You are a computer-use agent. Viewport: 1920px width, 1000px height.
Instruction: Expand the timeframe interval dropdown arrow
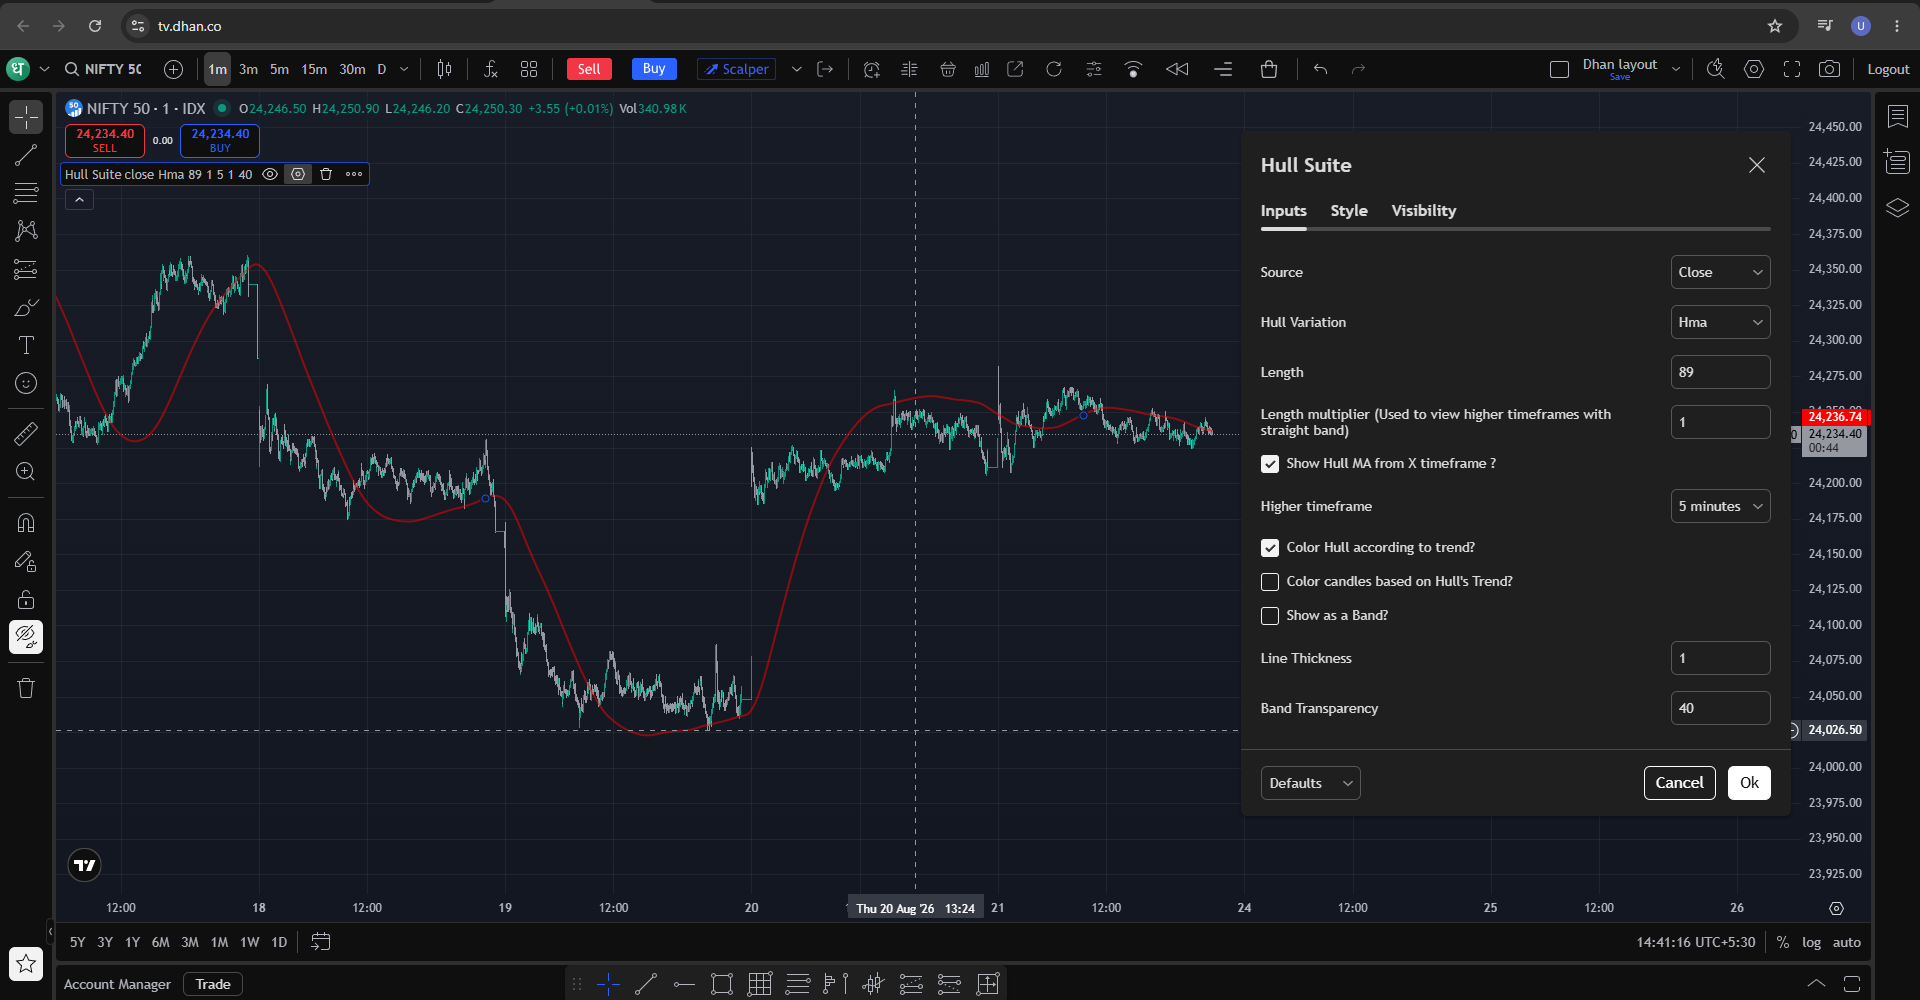(404, 69)
